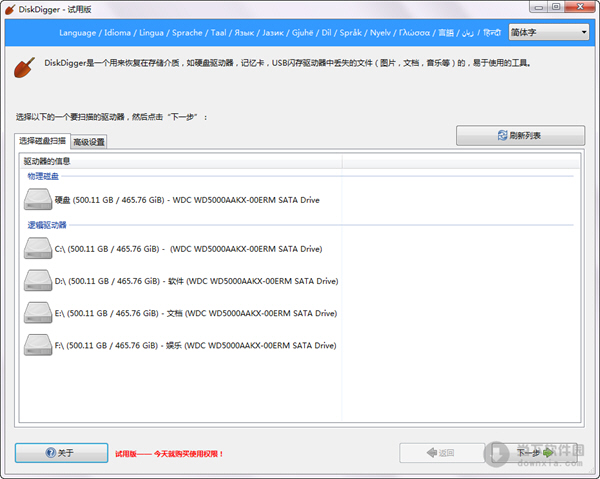Image resolution: width=600 pixels, height=479 pixels.
Task: Click the 物理磁盘 group header
Action: [43, 176]
